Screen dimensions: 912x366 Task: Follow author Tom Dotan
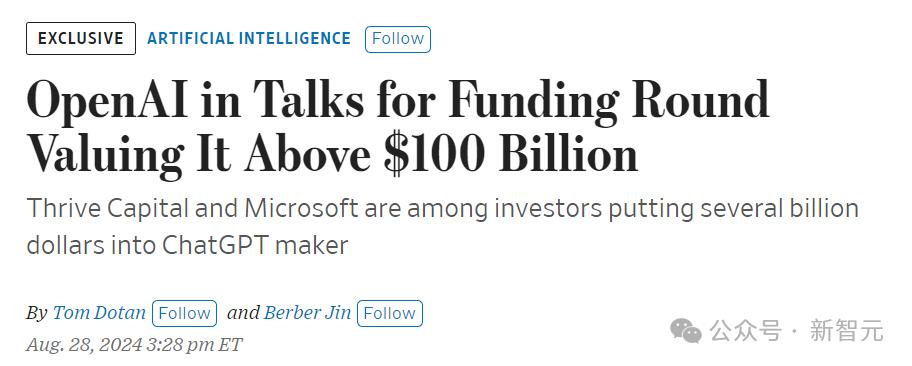pos(184,313)
